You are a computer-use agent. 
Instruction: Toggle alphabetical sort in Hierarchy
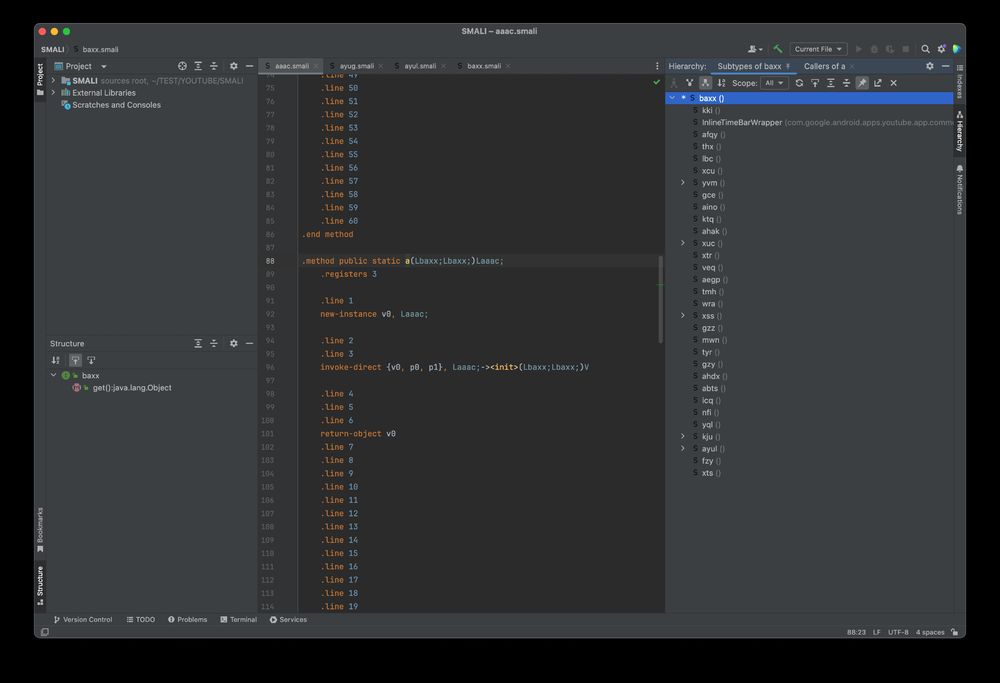pos(721,83)
